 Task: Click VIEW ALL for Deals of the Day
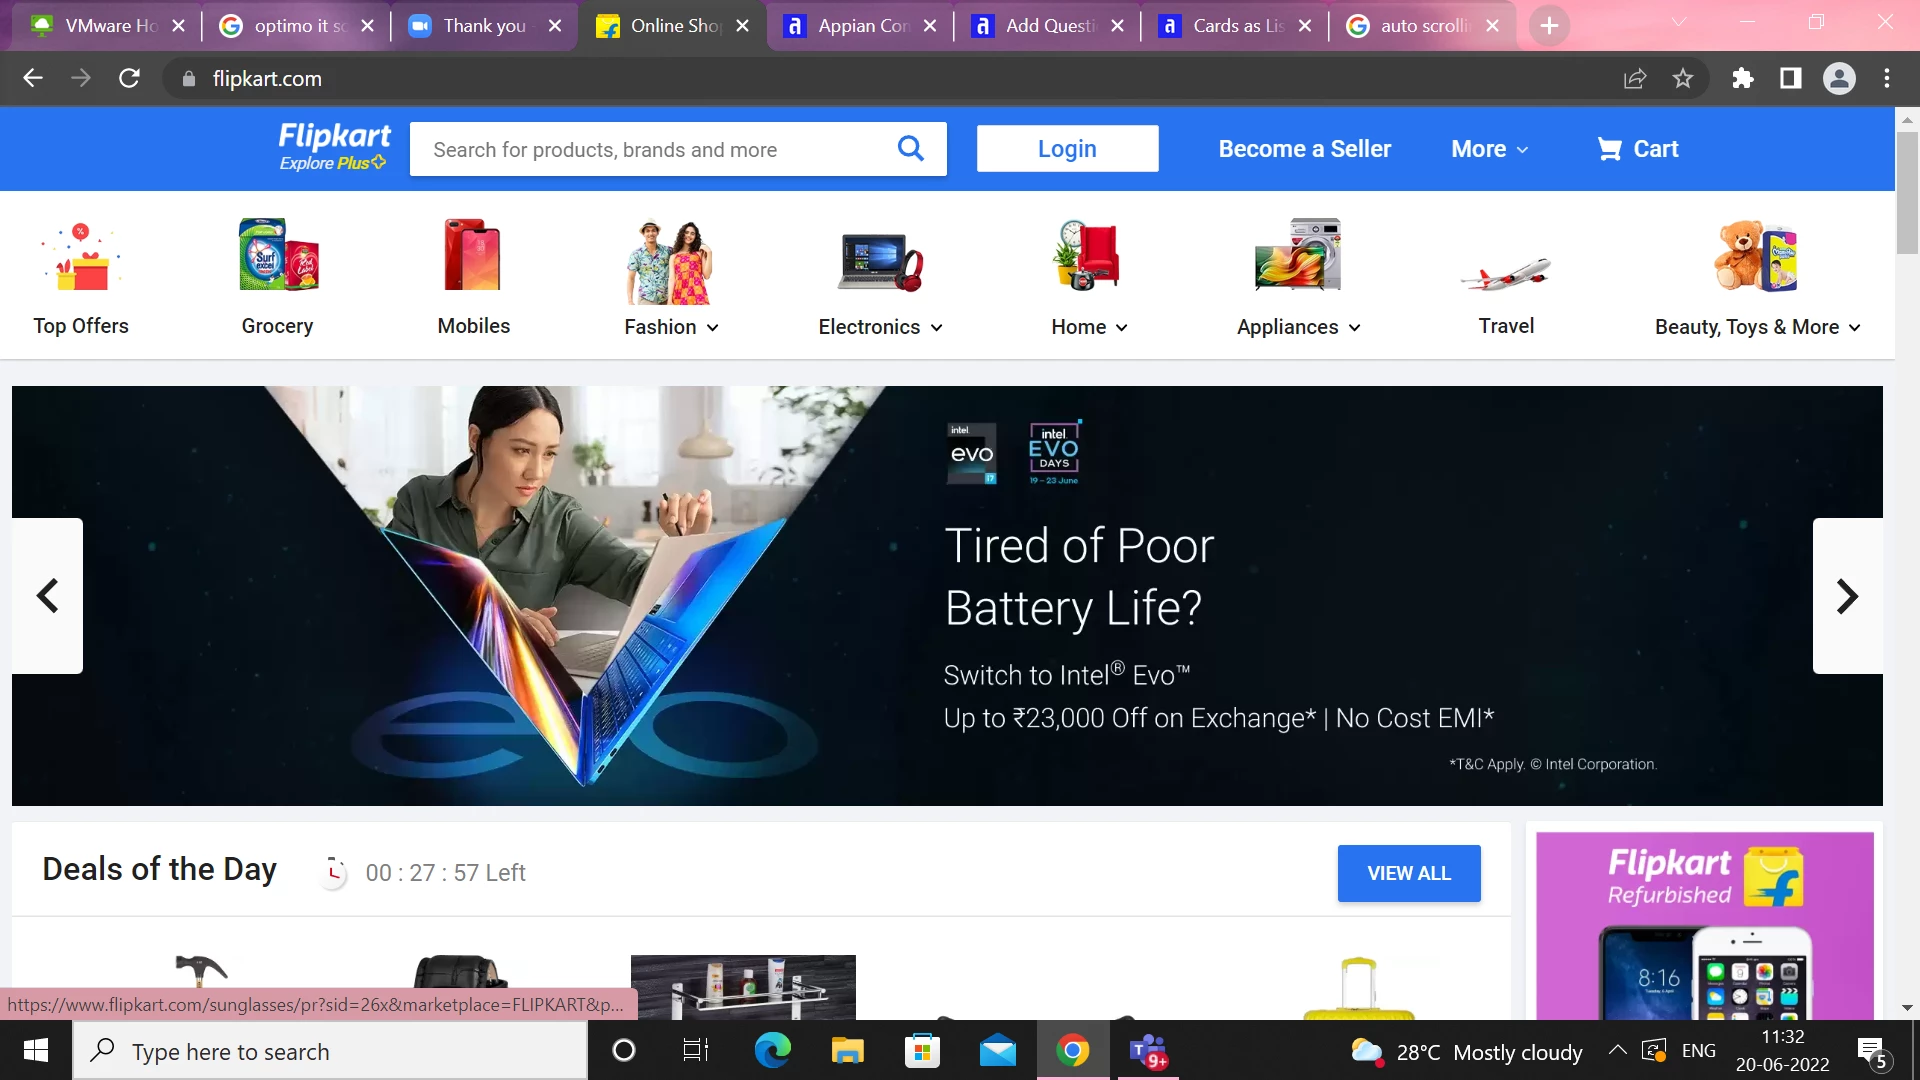1409,873
